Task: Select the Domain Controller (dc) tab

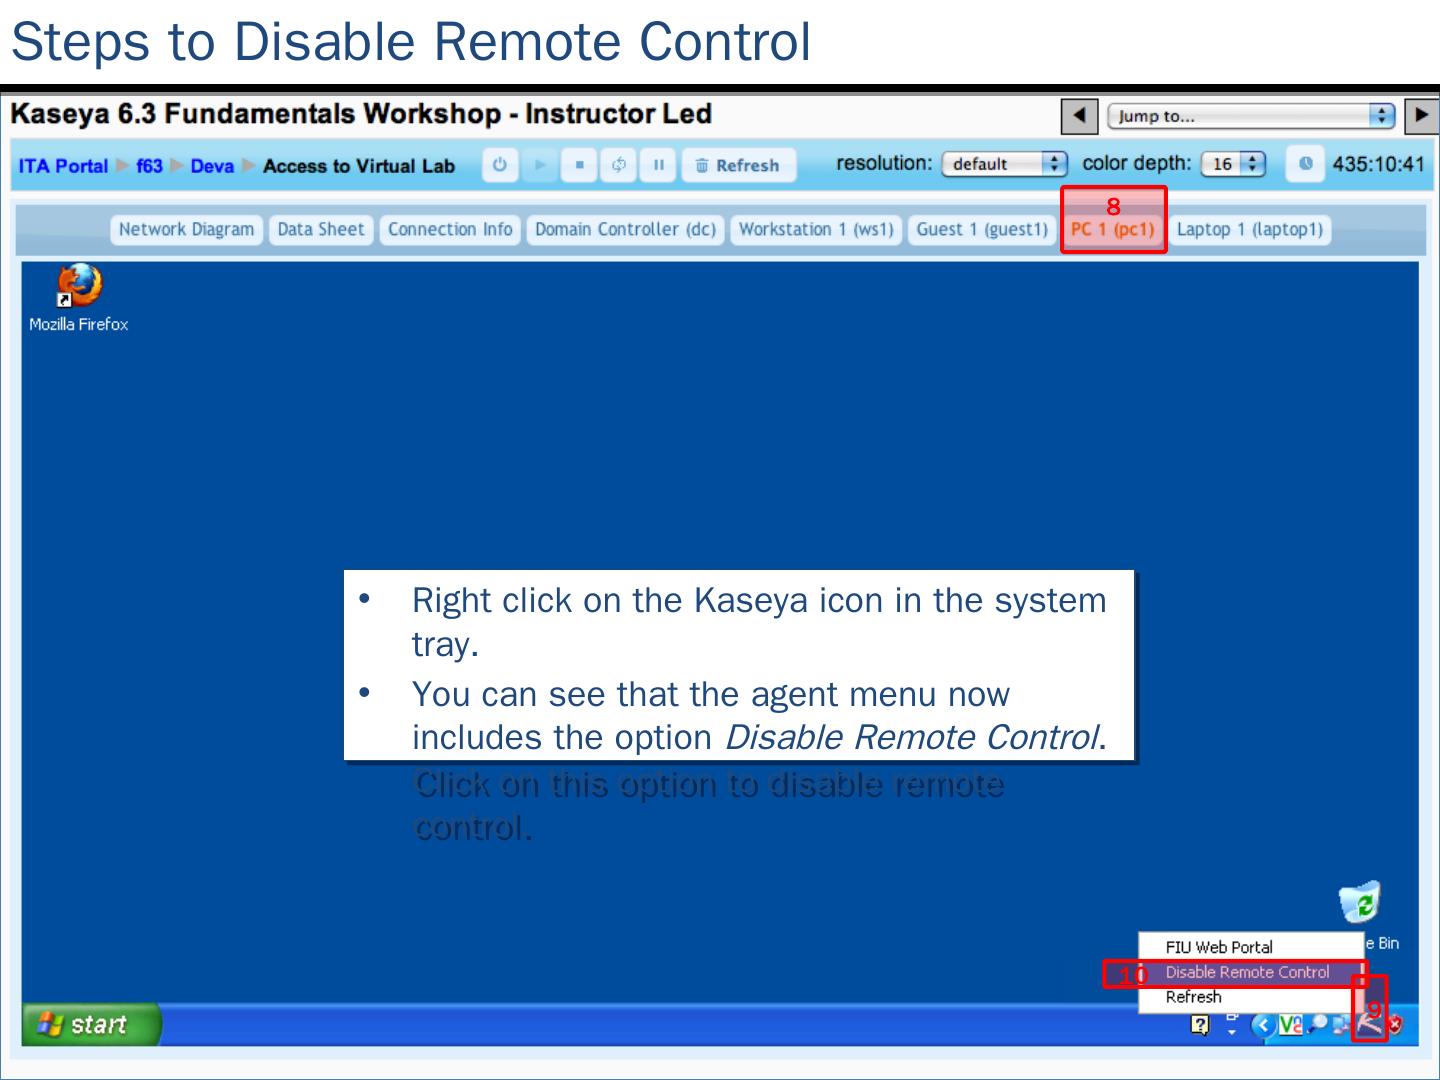Action: click(x=626, y=230)
